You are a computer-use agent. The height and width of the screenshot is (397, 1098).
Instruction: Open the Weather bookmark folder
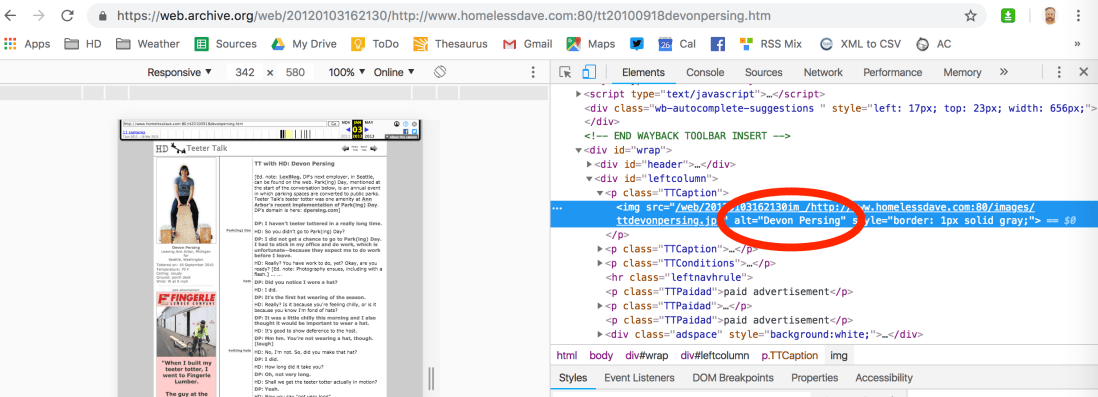pyautogui.click(x=148, y=44)
